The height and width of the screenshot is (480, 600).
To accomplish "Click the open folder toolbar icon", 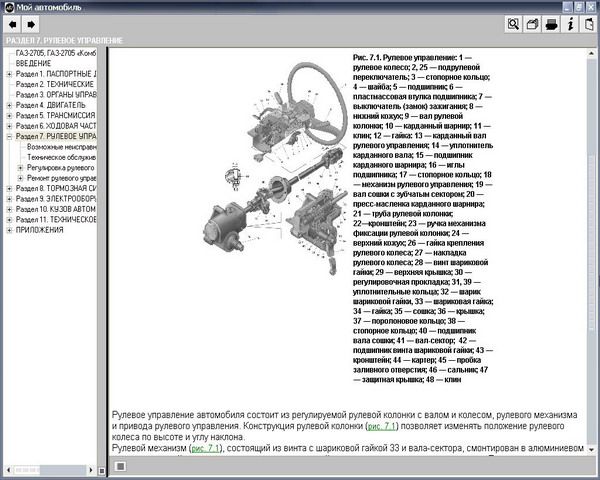I will [x=534, y=24].
